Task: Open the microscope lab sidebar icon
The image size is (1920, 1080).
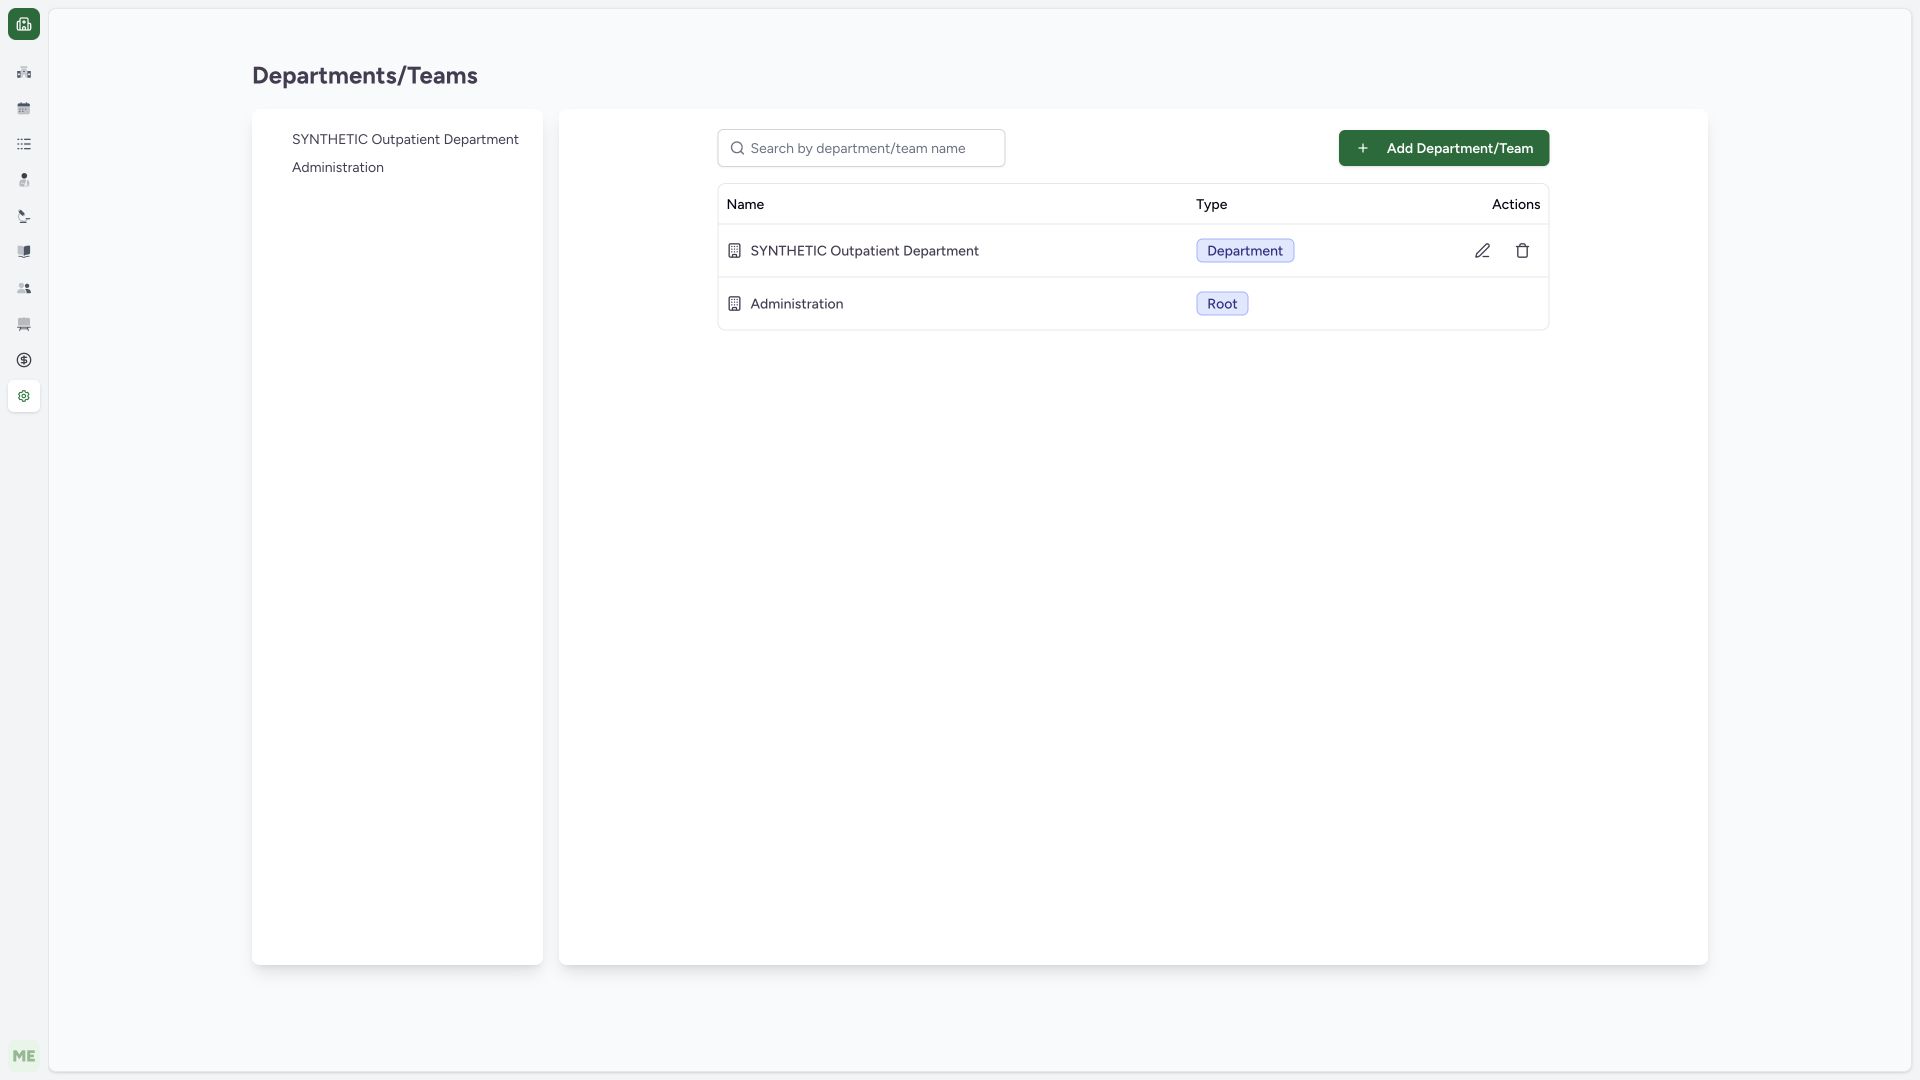Action: (24, 216)
